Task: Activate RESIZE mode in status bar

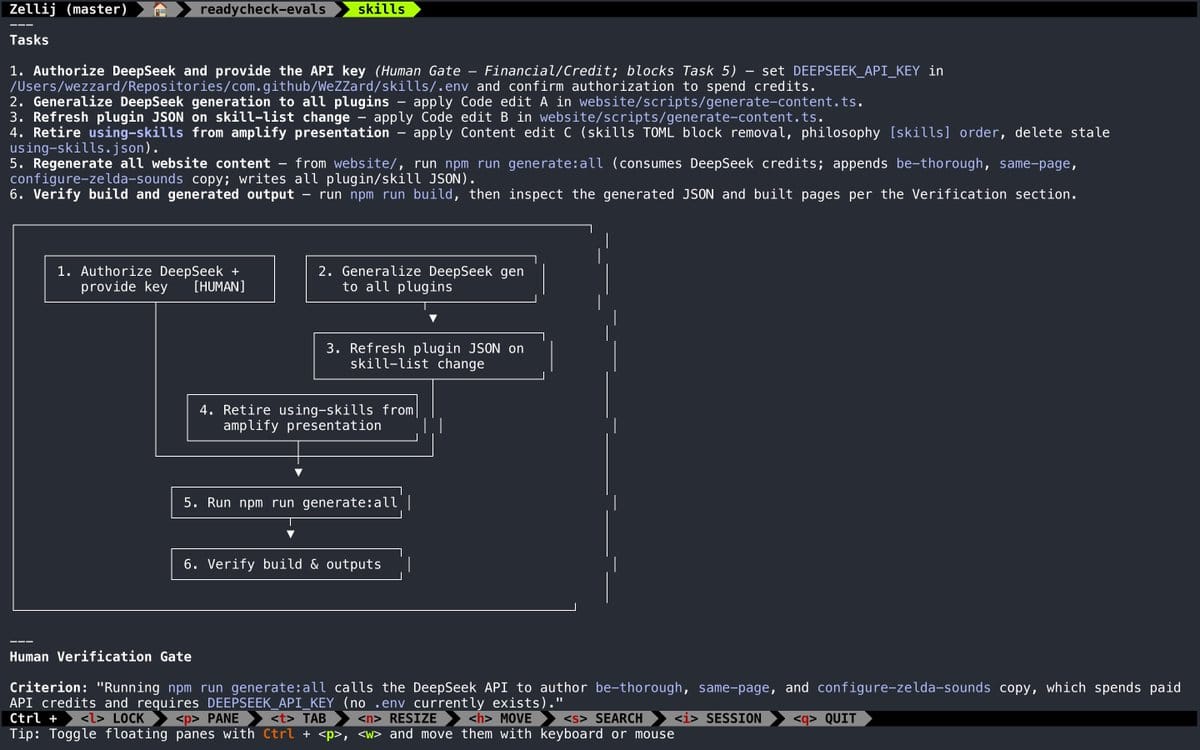Action: (396, 718)
